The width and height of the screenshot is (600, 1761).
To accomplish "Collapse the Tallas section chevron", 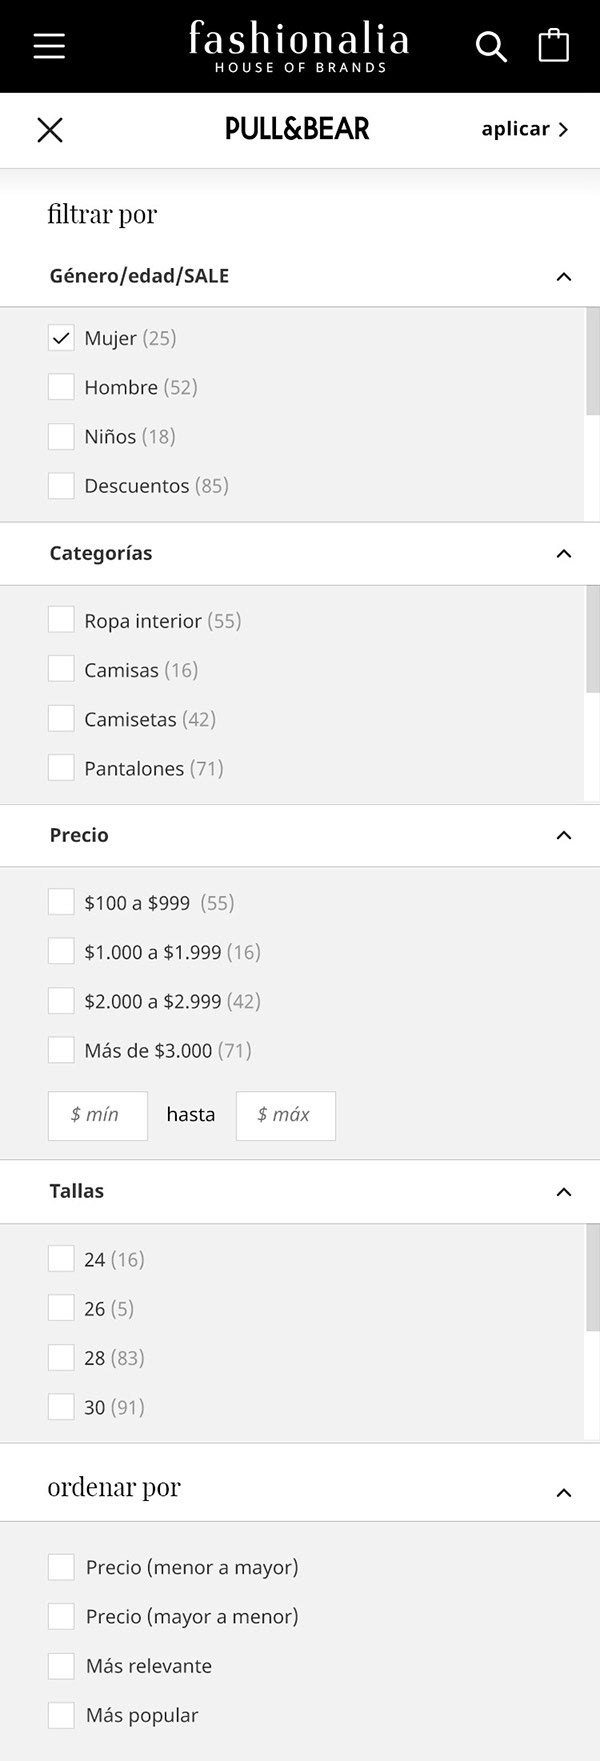I will (x=563, y=1192).
